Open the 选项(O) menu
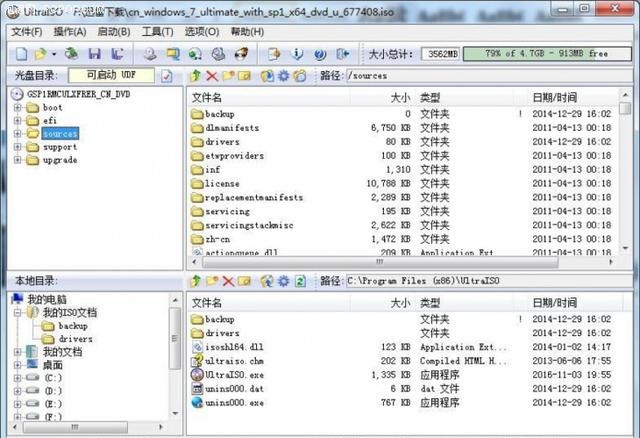 coord(202,31)
